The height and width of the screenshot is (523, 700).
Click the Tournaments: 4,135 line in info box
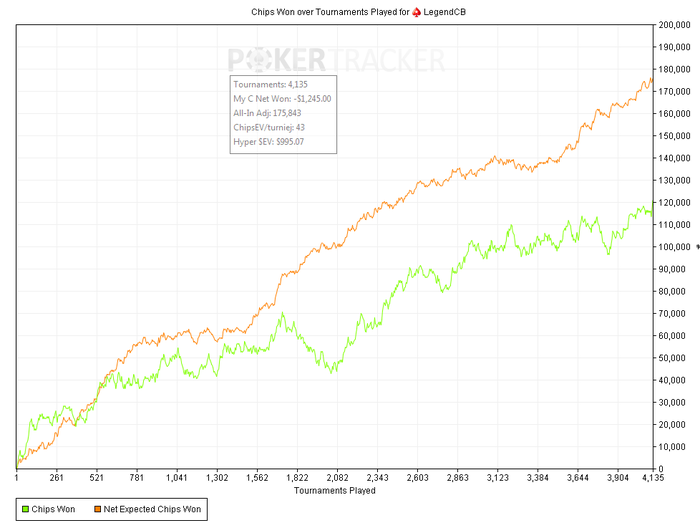pos(271,84)
